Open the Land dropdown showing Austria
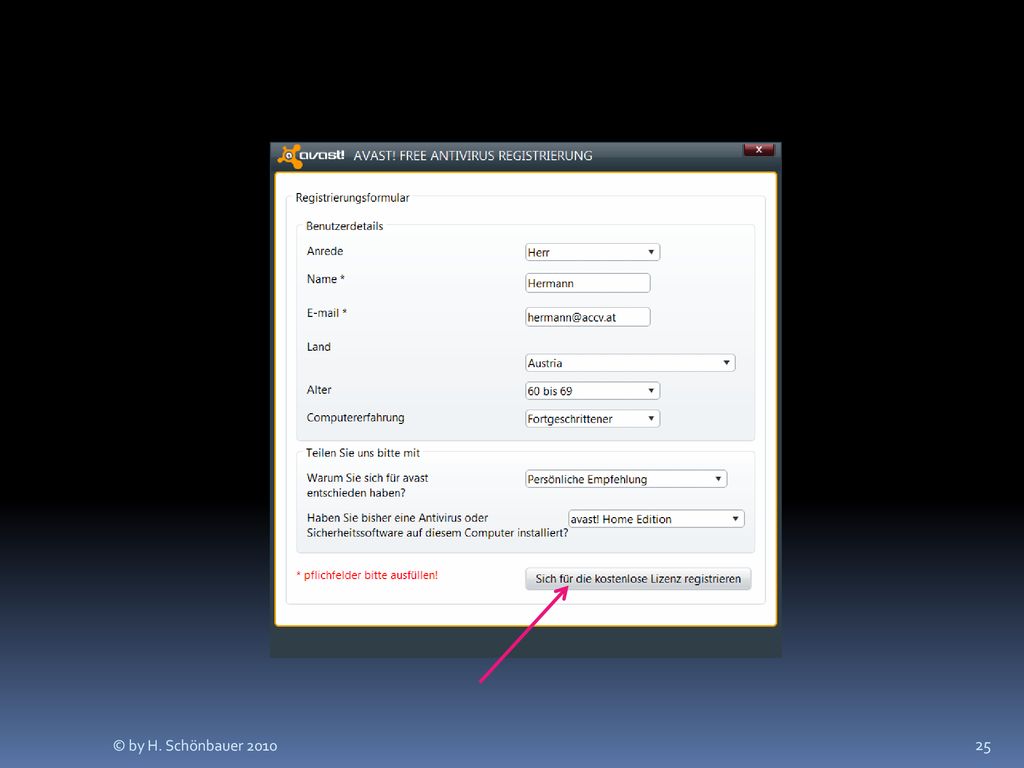The image size is (1024, 768). pos(630,362)
